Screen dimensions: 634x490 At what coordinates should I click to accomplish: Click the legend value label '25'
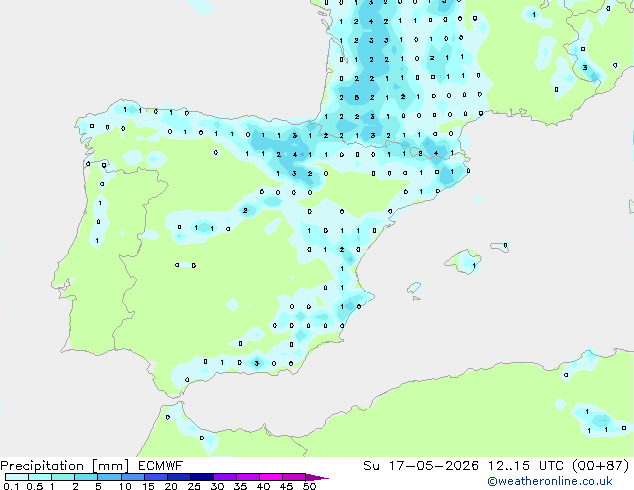(194, 486)
